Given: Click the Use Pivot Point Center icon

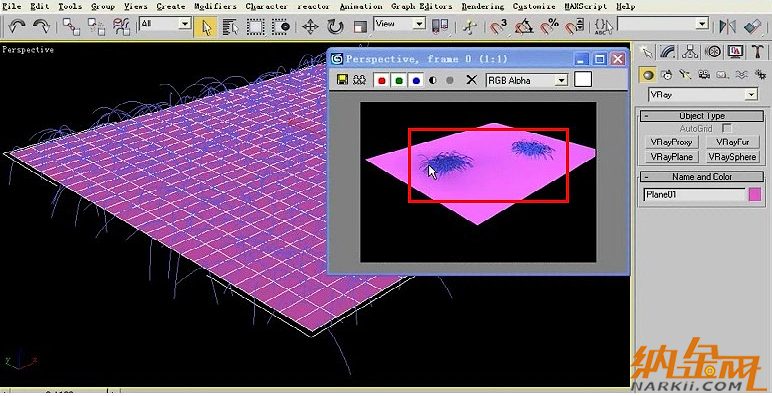Looking at the screenshot, I should 440,26.
